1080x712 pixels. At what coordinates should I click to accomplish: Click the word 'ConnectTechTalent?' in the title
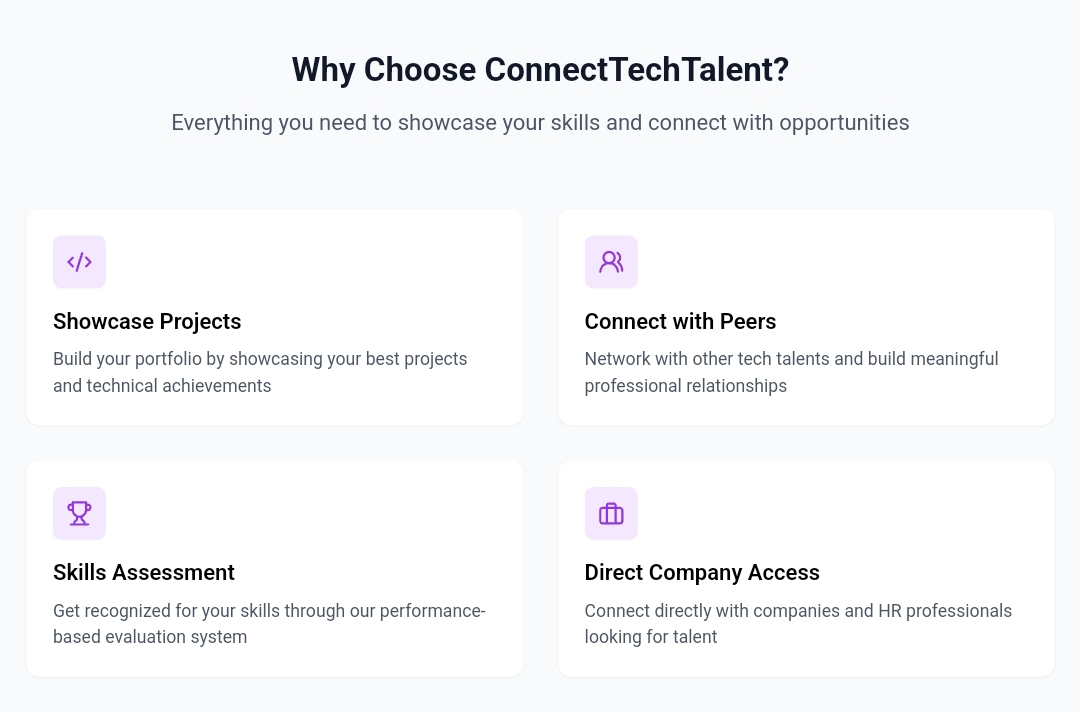(x=636, y=70)
